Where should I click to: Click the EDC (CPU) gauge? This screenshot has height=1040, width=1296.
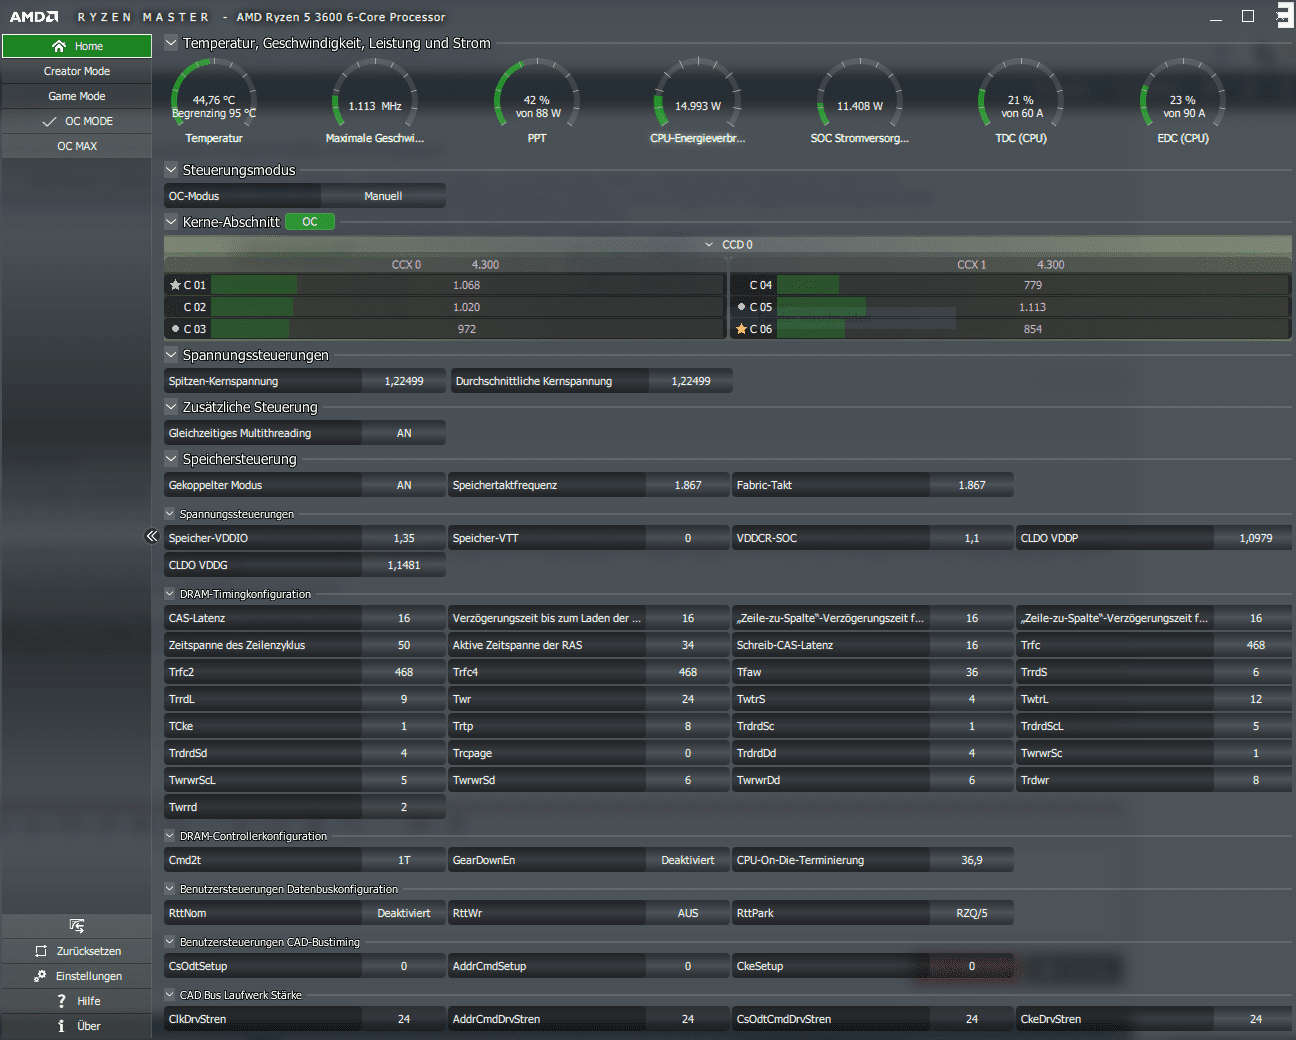pos(1183,100)
